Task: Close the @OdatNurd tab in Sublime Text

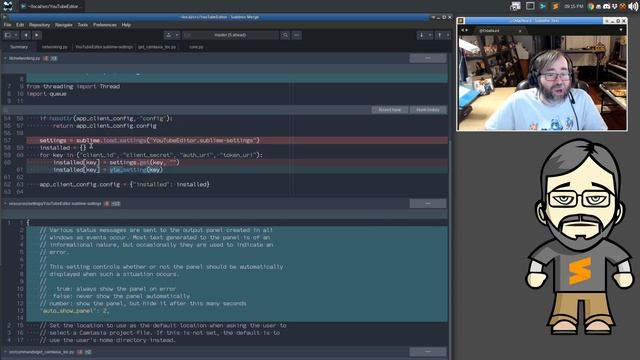Action: click(x=520, y=31)
